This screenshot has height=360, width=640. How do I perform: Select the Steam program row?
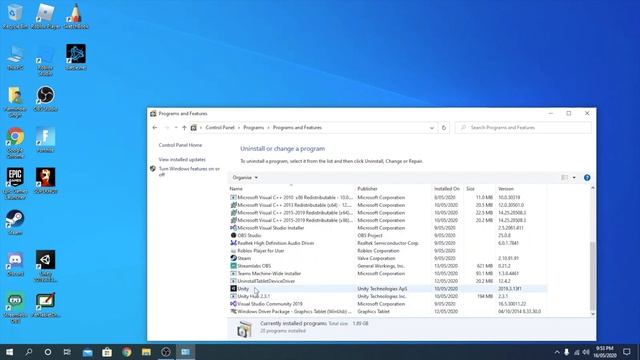pyautogui.click(x=388, y=258)
